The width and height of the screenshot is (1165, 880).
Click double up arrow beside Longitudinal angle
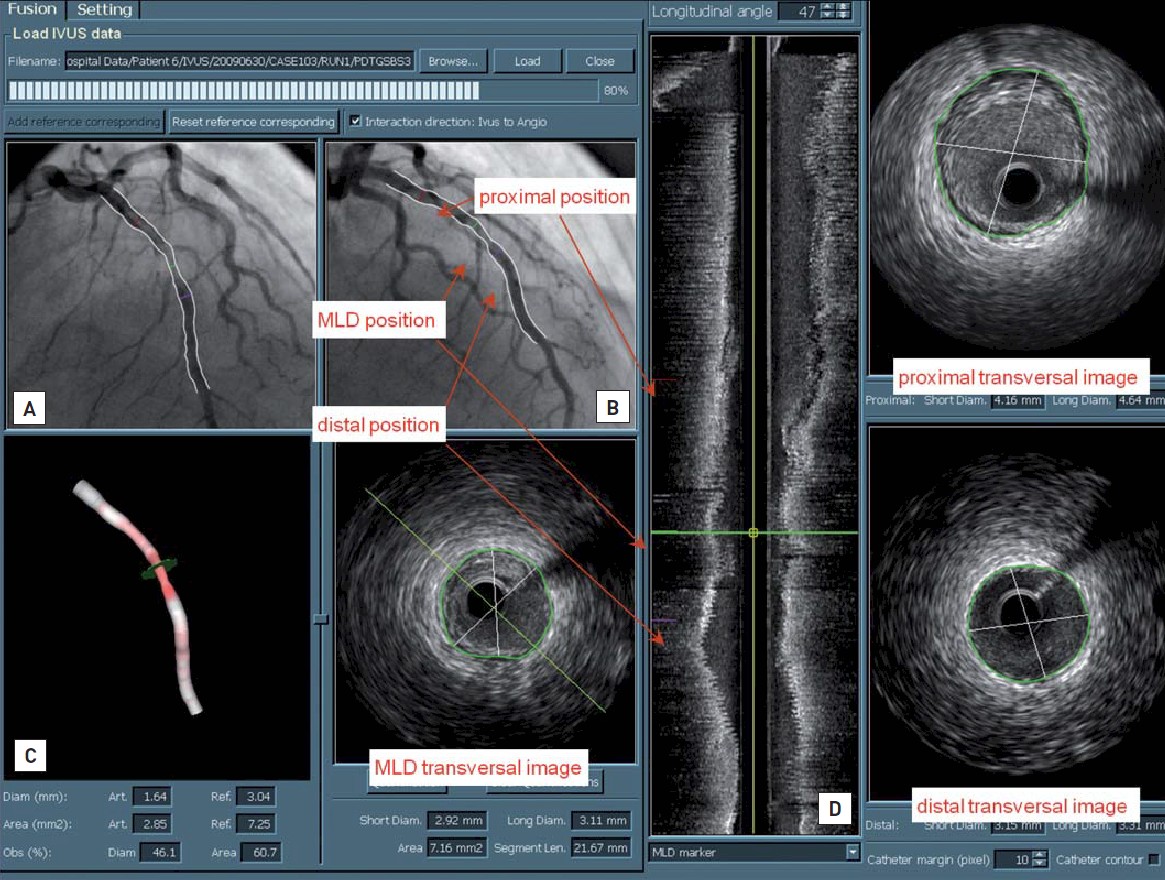click(x=844, y=7)
